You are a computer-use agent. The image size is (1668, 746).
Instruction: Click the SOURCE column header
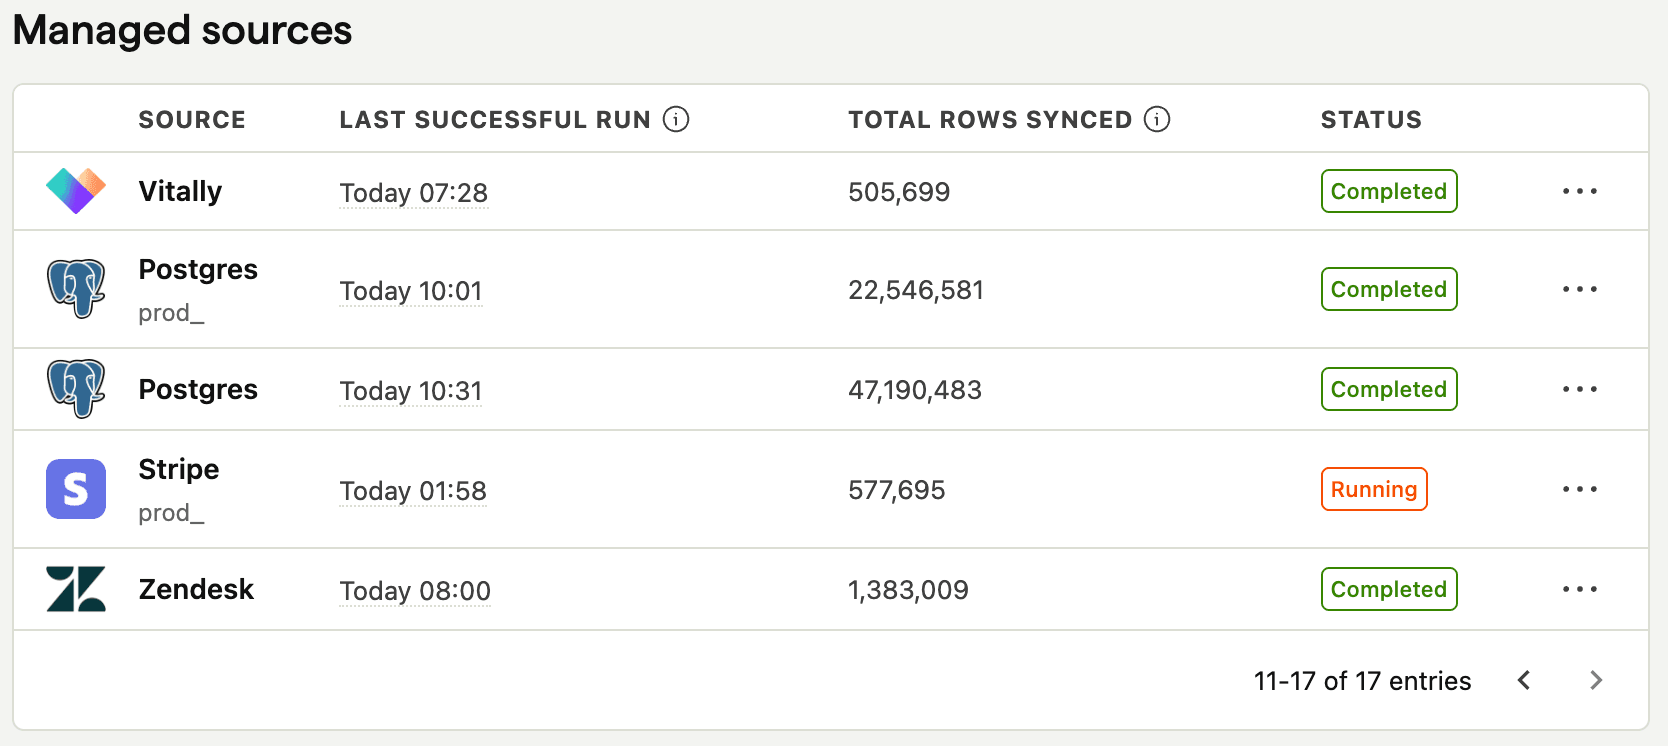click(192, 119)
